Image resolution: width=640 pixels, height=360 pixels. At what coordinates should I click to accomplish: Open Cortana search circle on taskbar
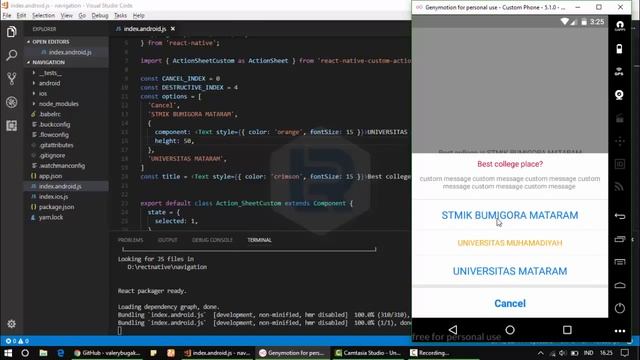click(x=25, y=353)
